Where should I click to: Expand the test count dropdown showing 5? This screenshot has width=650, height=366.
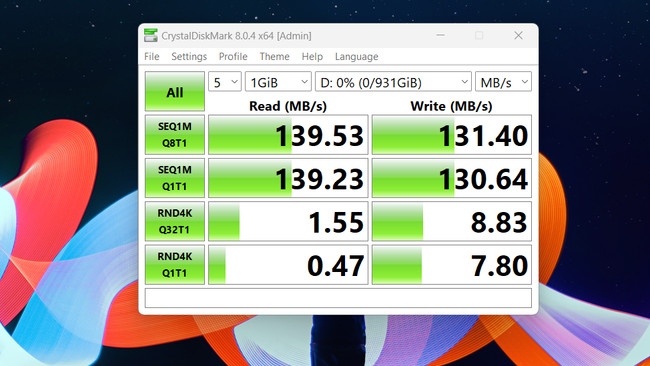tap(225, 82)
